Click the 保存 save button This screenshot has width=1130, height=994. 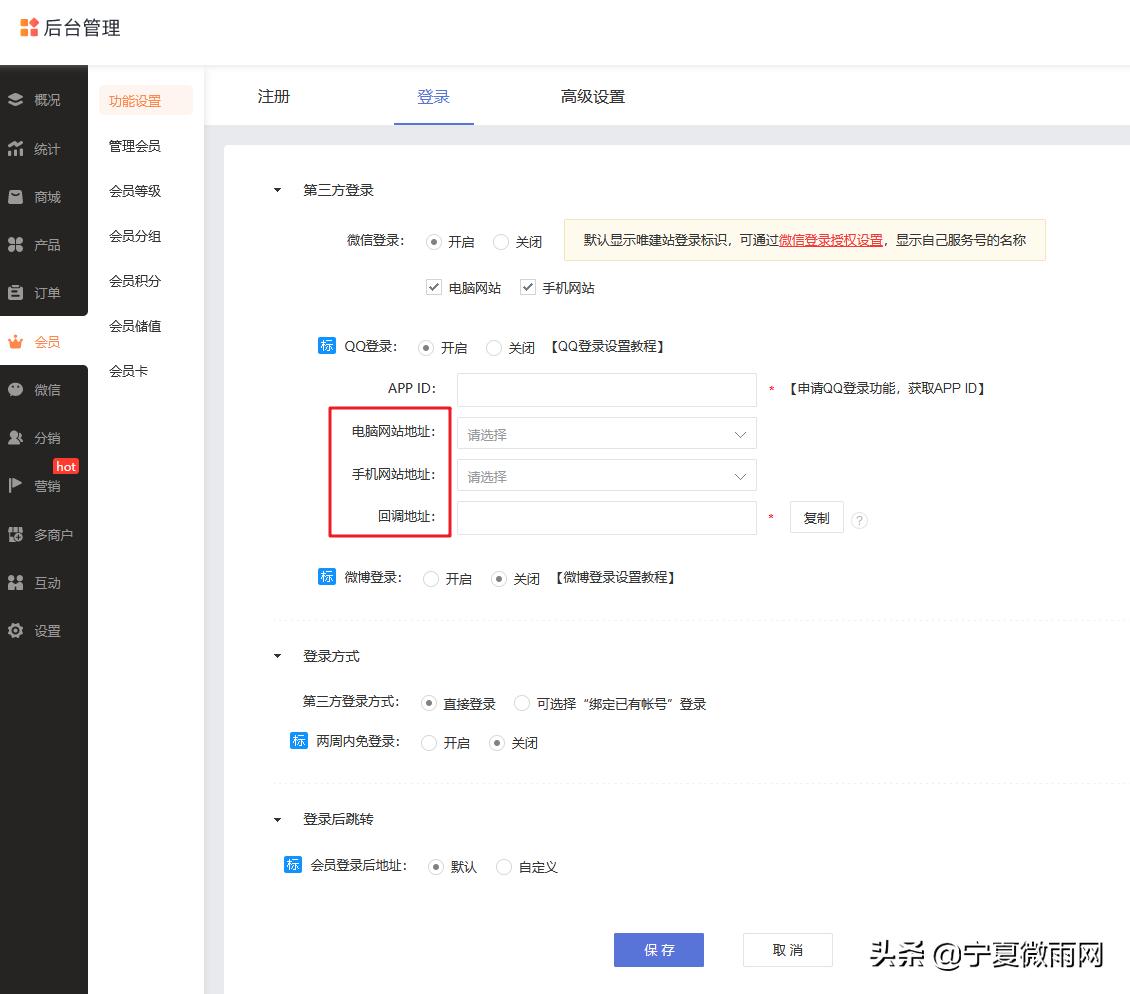[x=658, y=950]
